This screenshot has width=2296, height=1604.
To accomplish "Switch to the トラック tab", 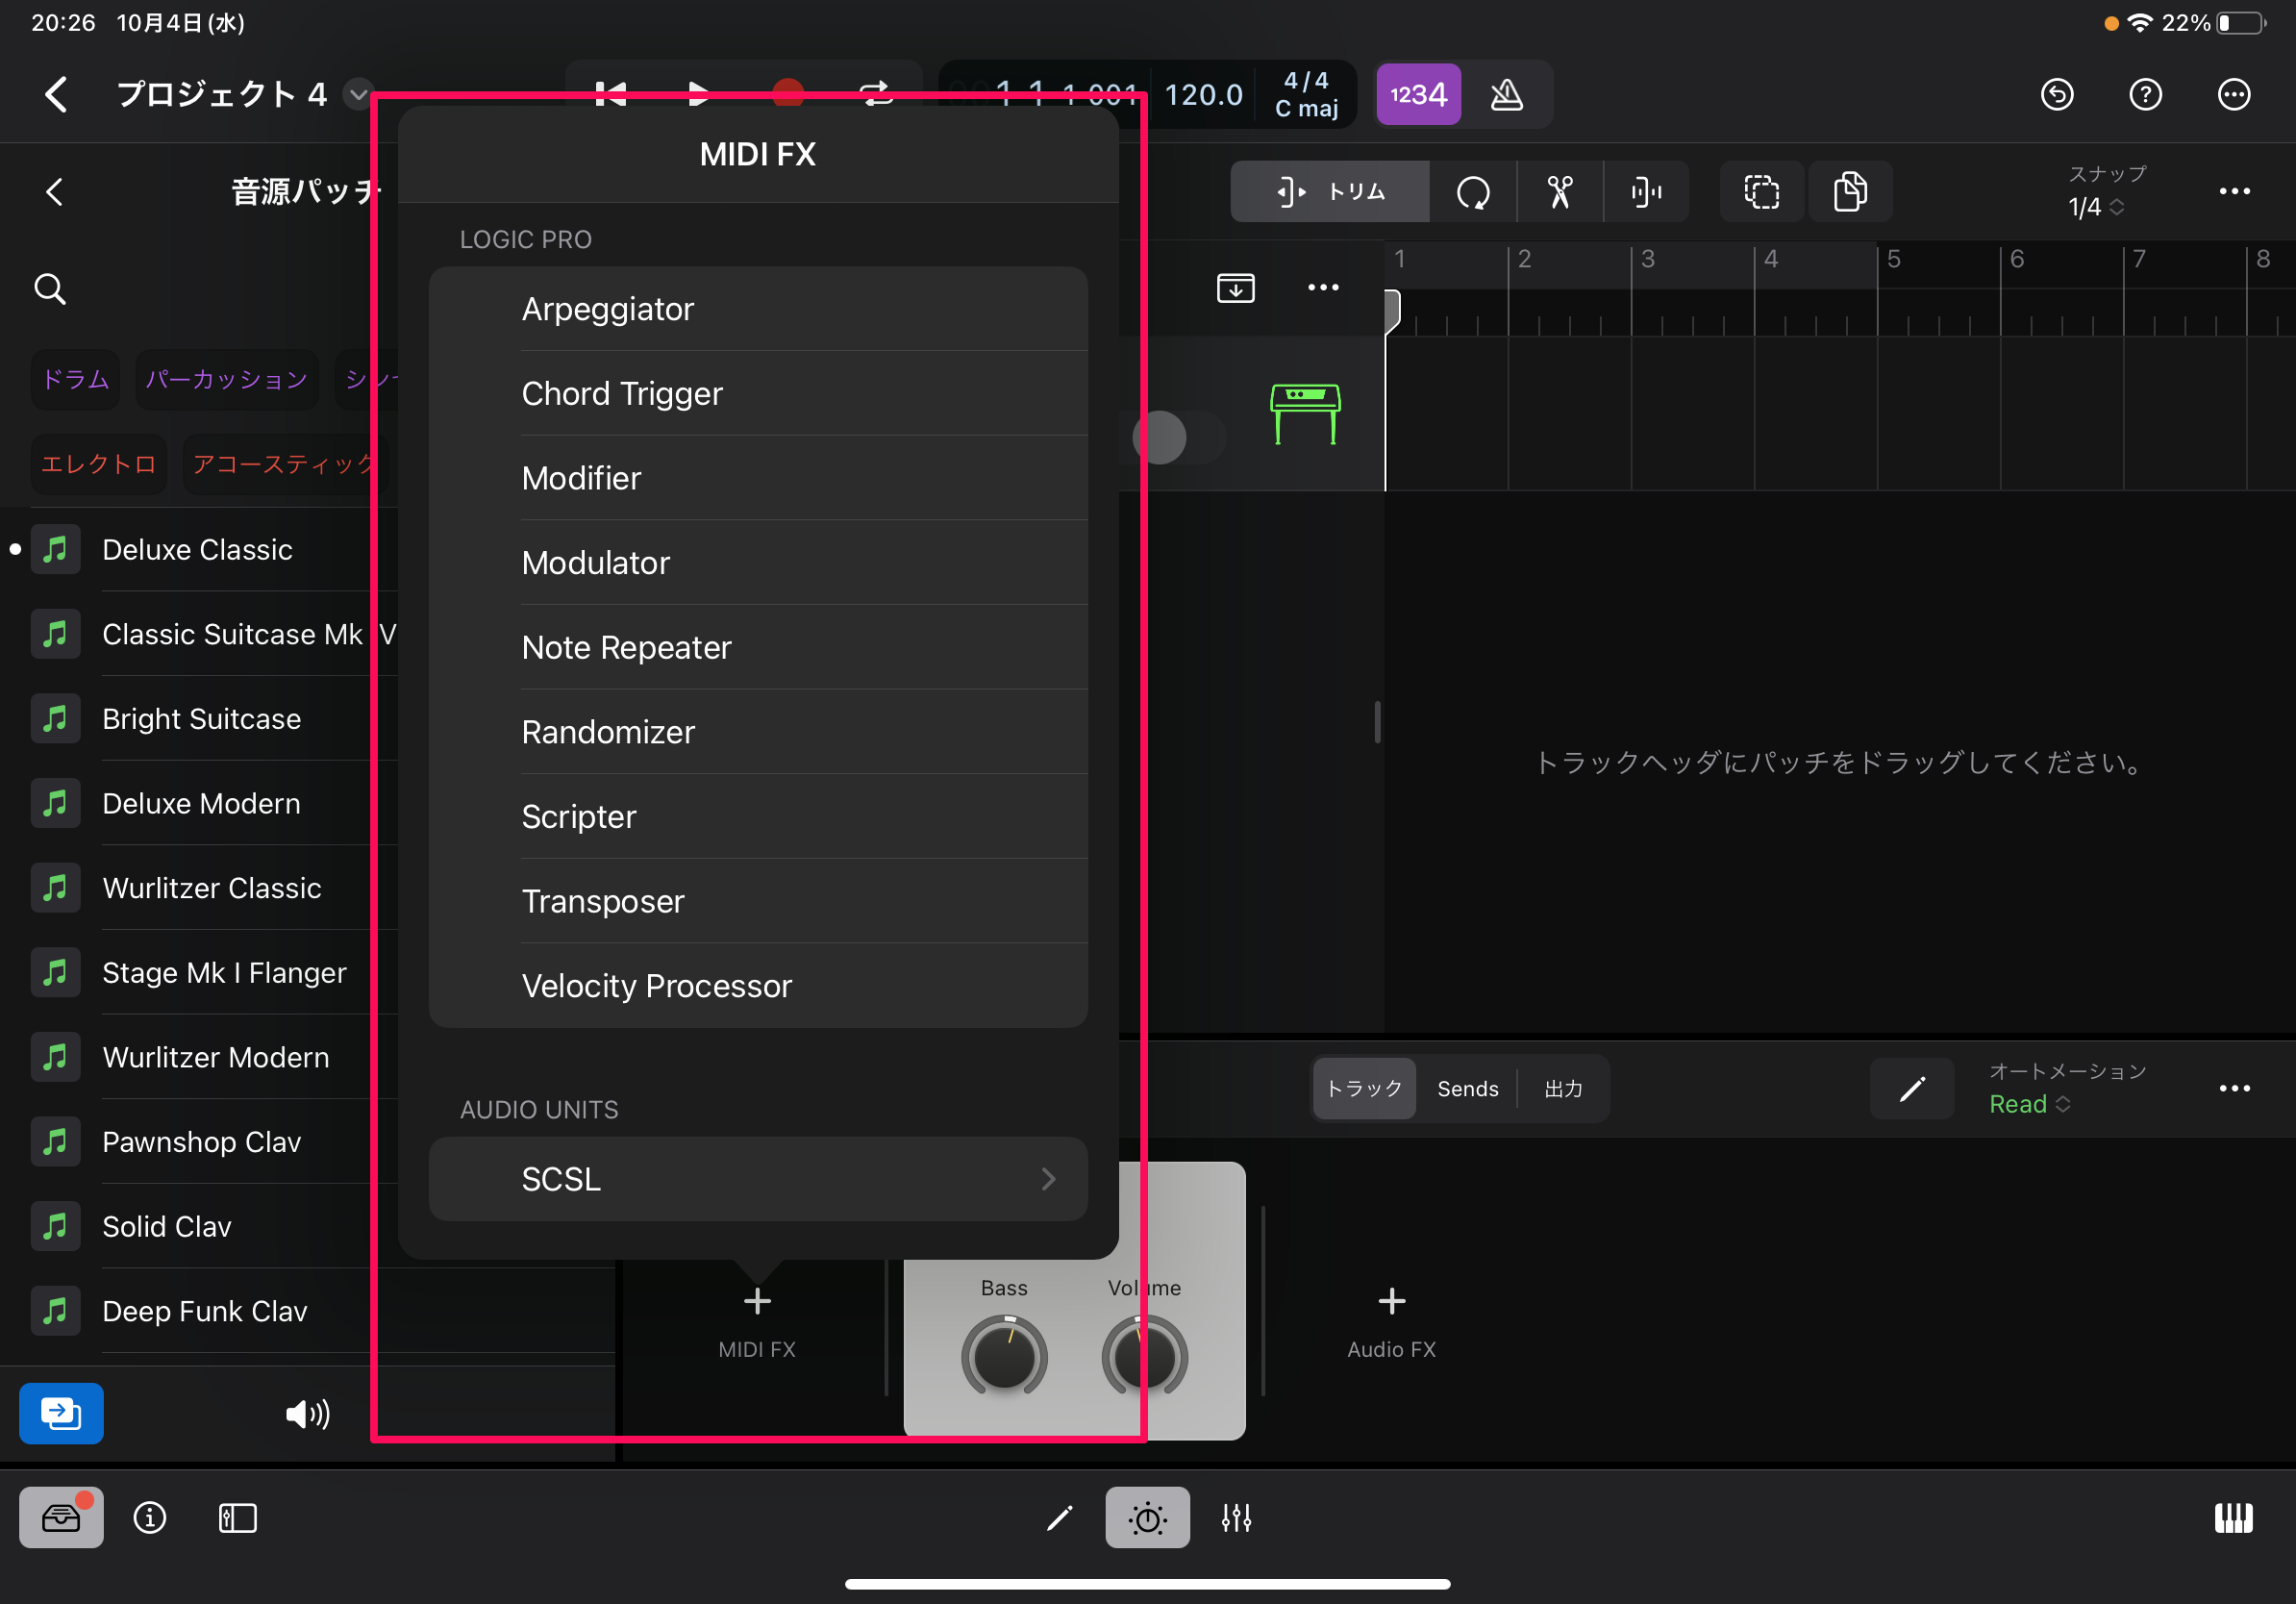I will [1363, 1088].
